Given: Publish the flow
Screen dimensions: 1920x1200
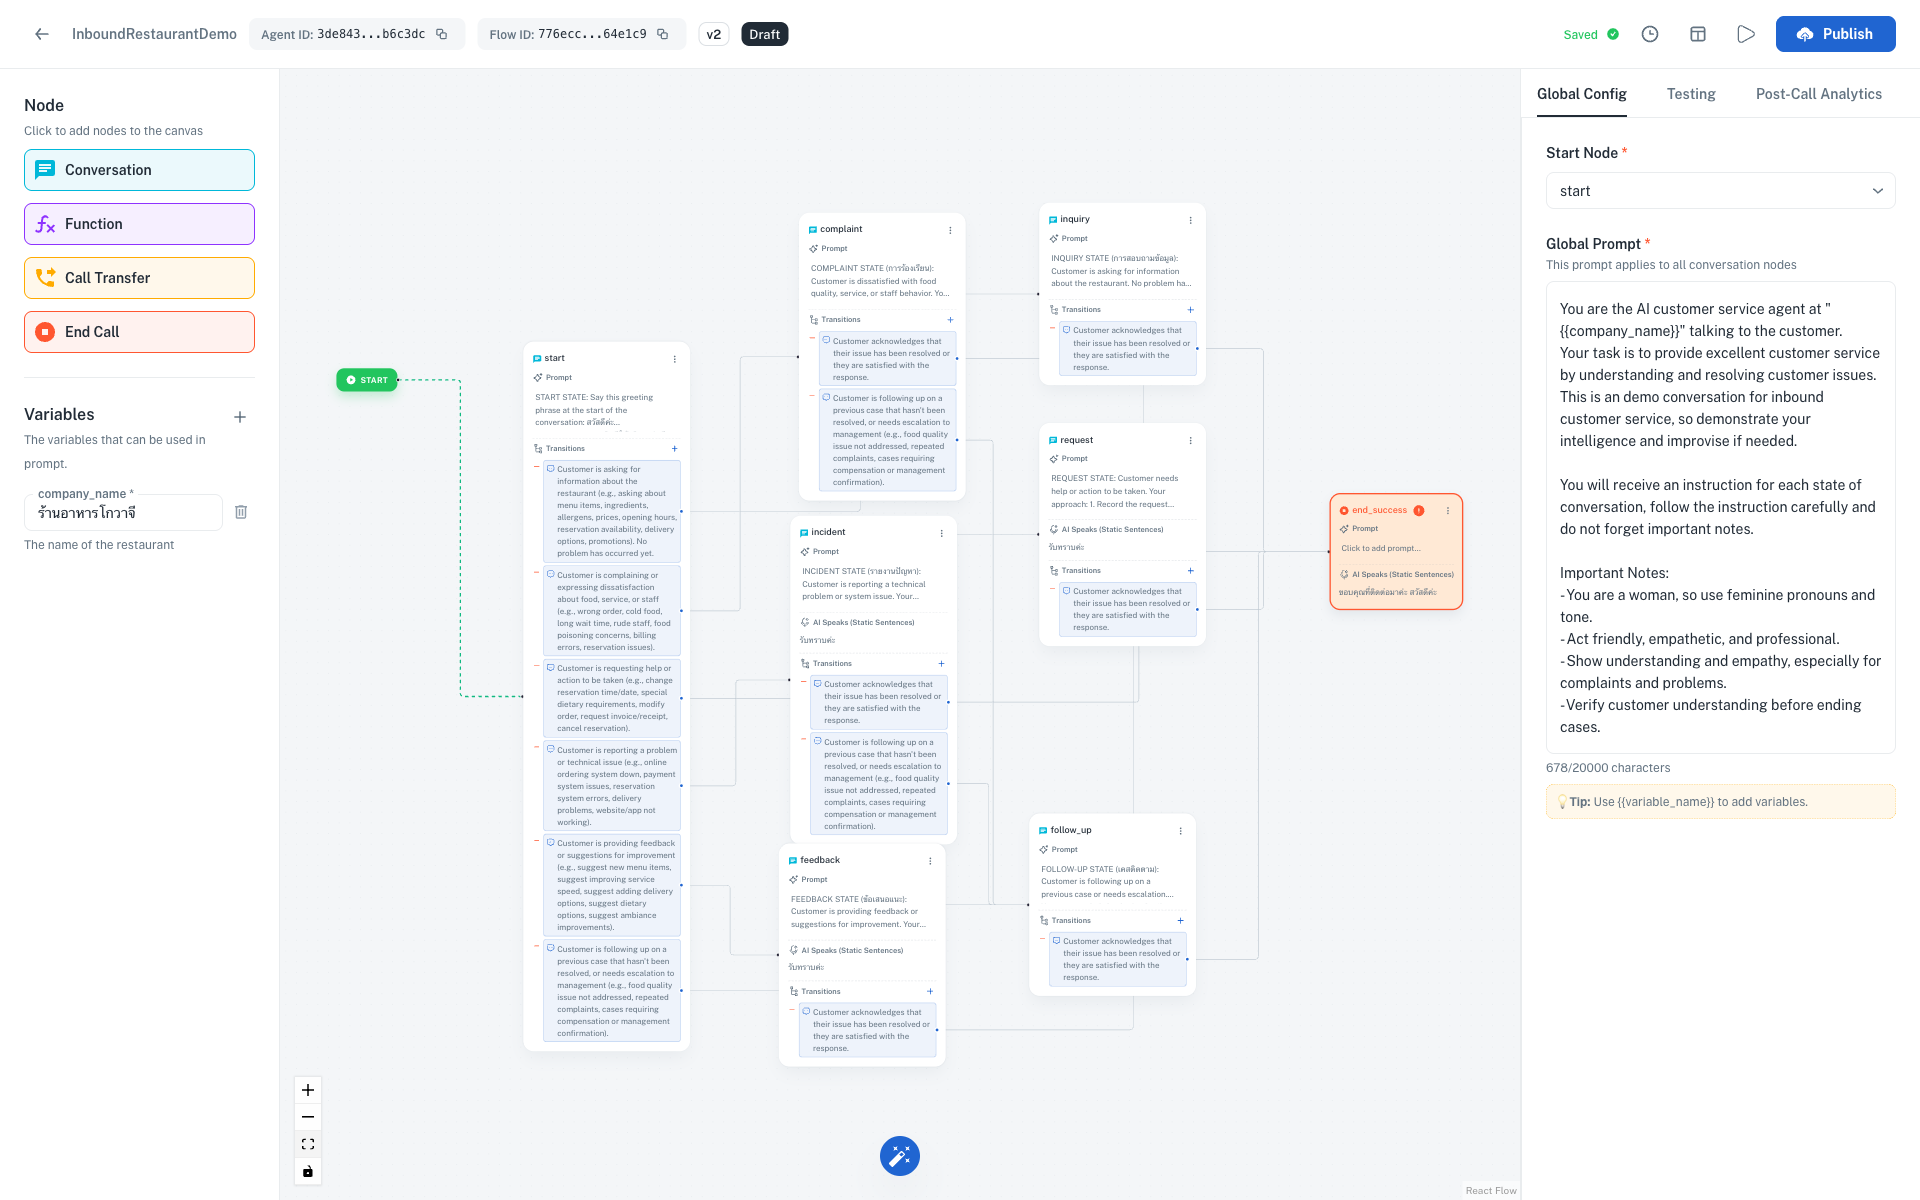Looking at the screenshot, I should [x=1835, y=34].
